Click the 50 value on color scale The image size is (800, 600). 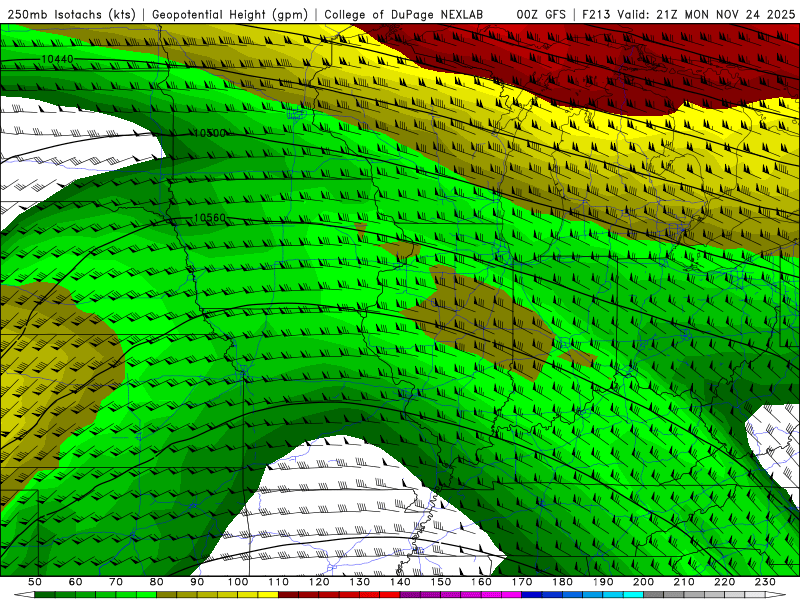click(x=35, y=582)
